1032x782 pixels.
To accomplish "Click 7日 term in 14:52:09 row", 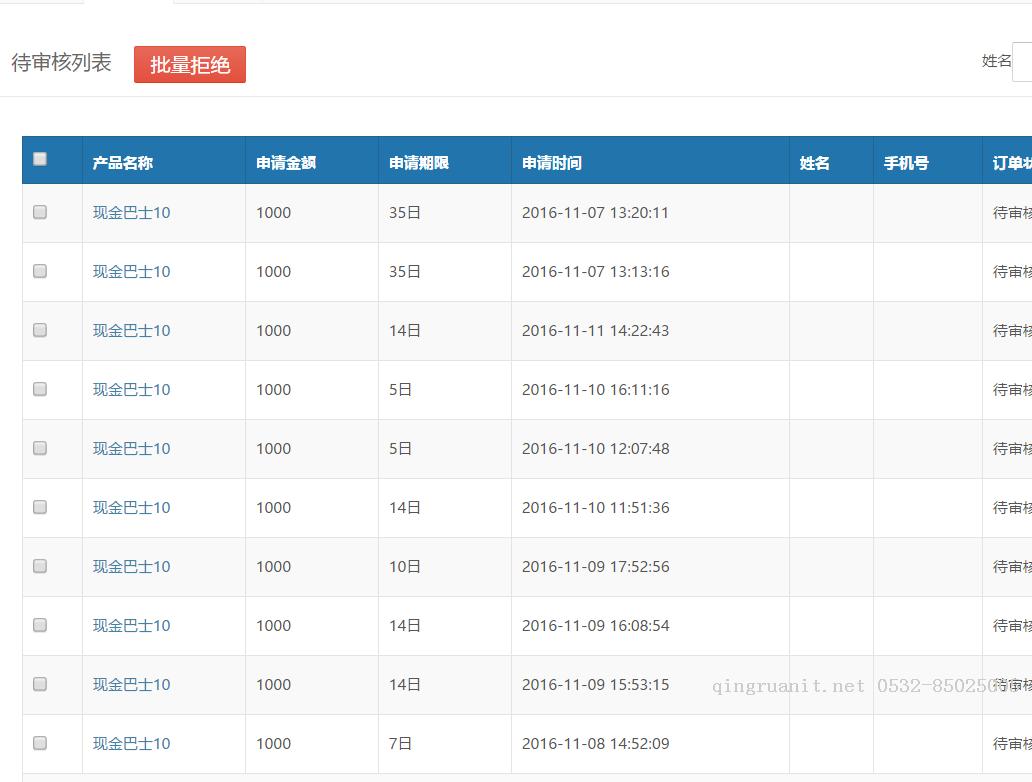I will click(x=400, y=744).
